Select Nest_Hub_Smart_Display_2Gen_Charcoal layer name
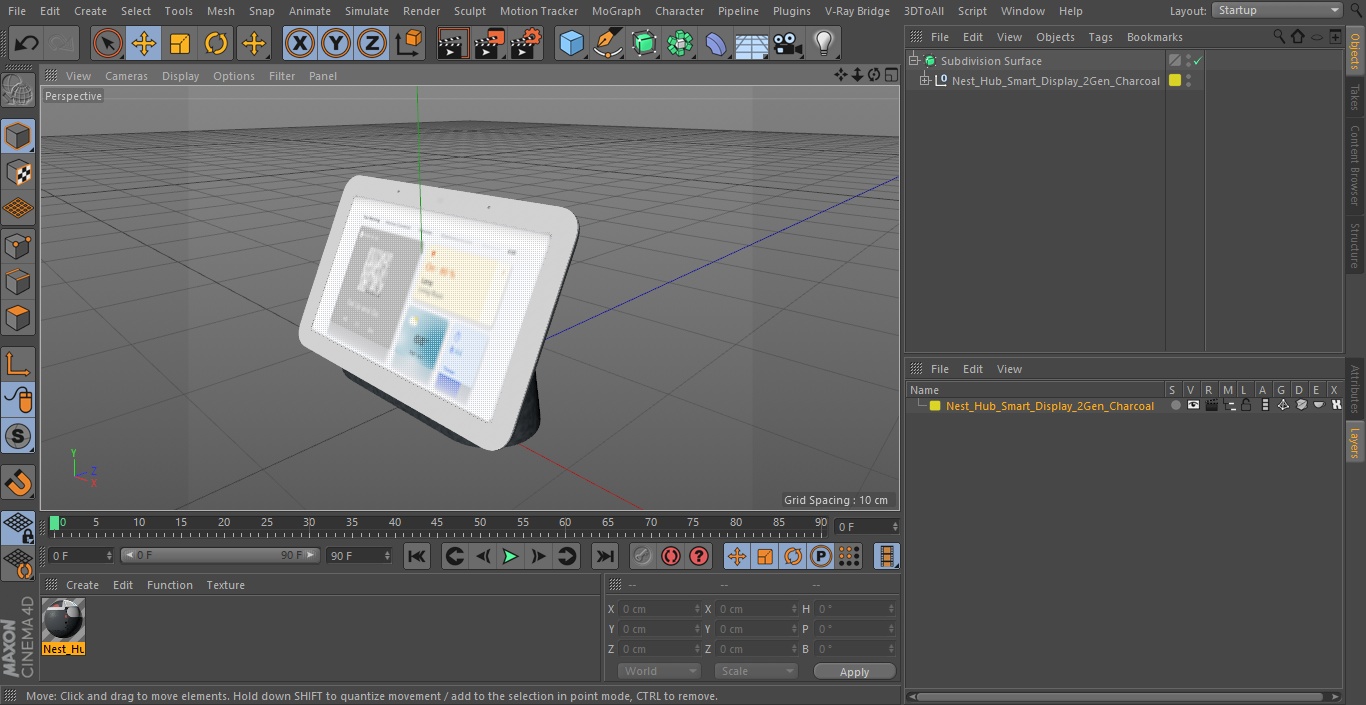Image resolution: width=1366 pixels, height=705 pixels. pos(1050,406)
